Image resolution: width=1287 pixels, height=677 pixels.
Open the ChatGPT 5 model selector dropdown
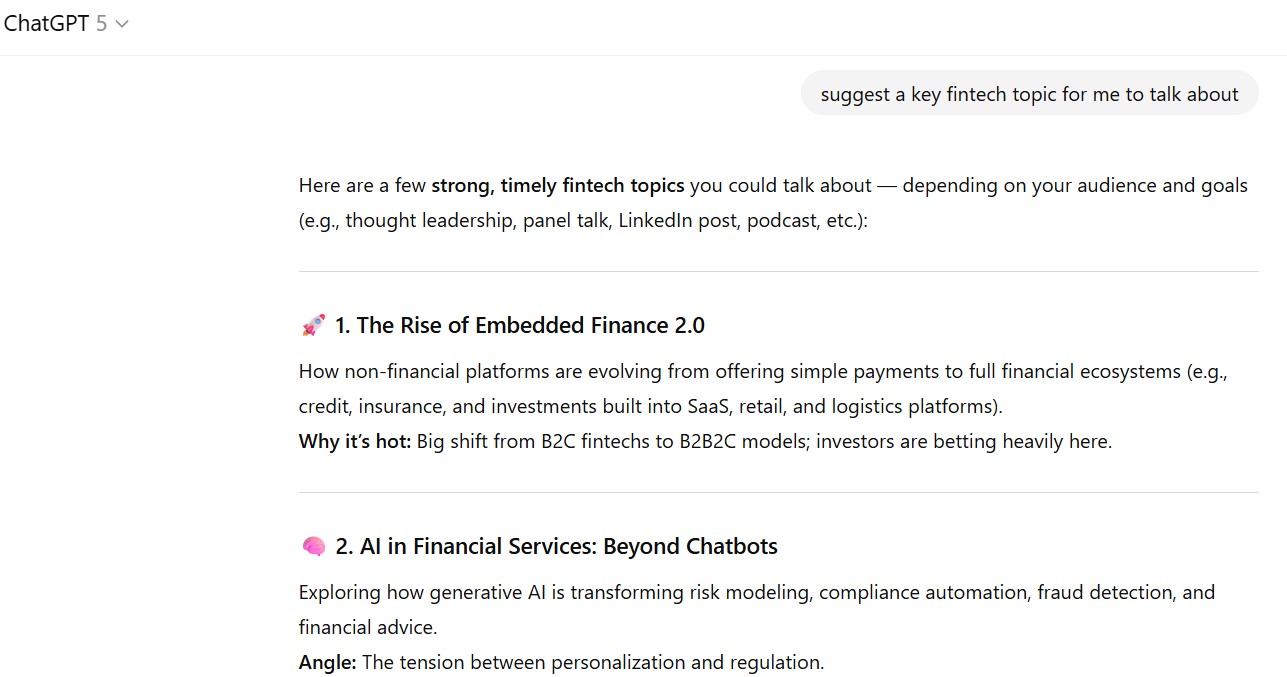tap(66, 24)
